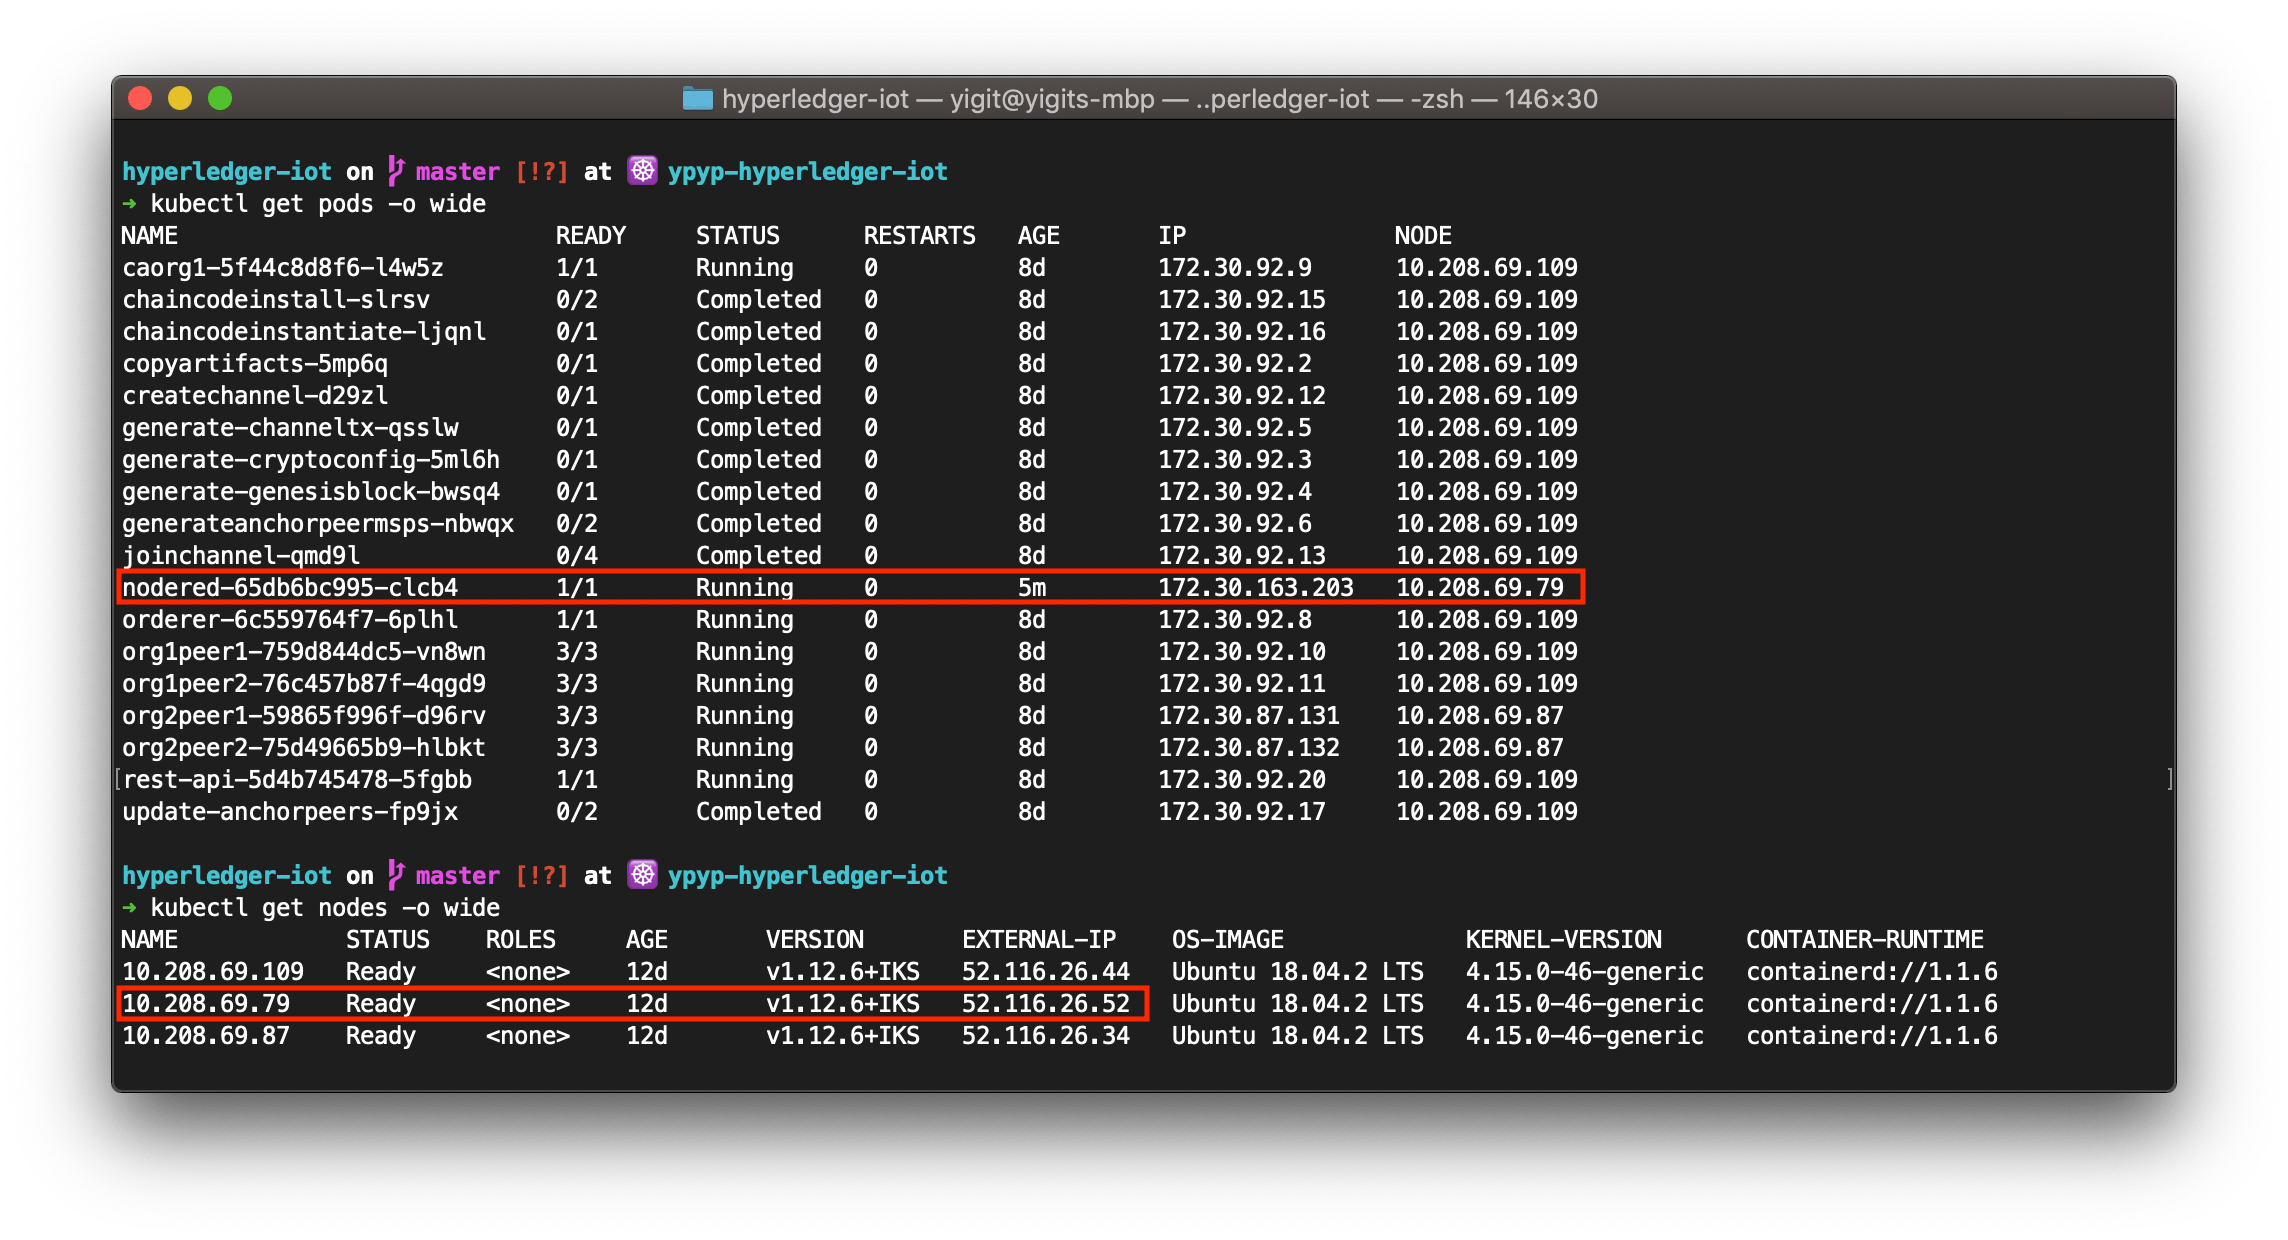Click the first ypyp-hyperledger-iot context name

tap(807, 172)
